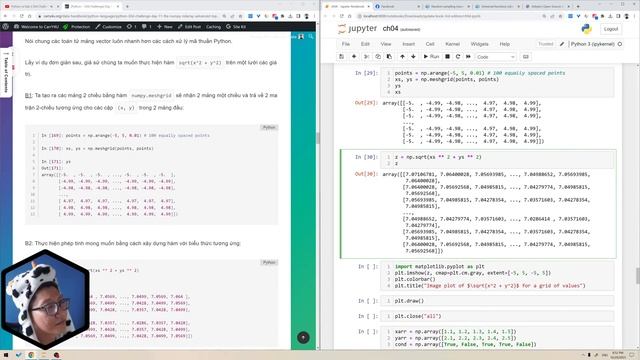Open the Jupyter View menu
The height and width of the screenshot is (360, 640).
click(386, 44)
